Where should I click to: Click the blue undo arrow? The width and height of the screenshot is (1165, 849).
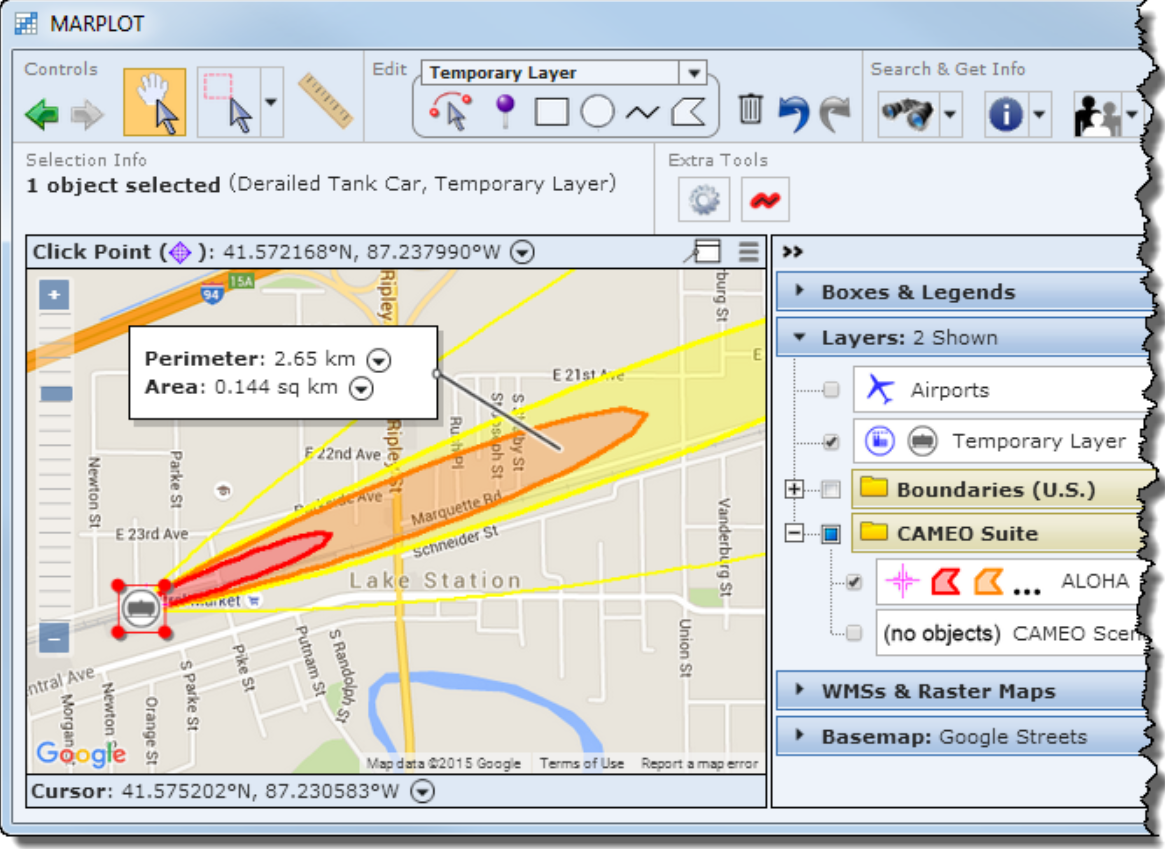[x=793, y=113]
